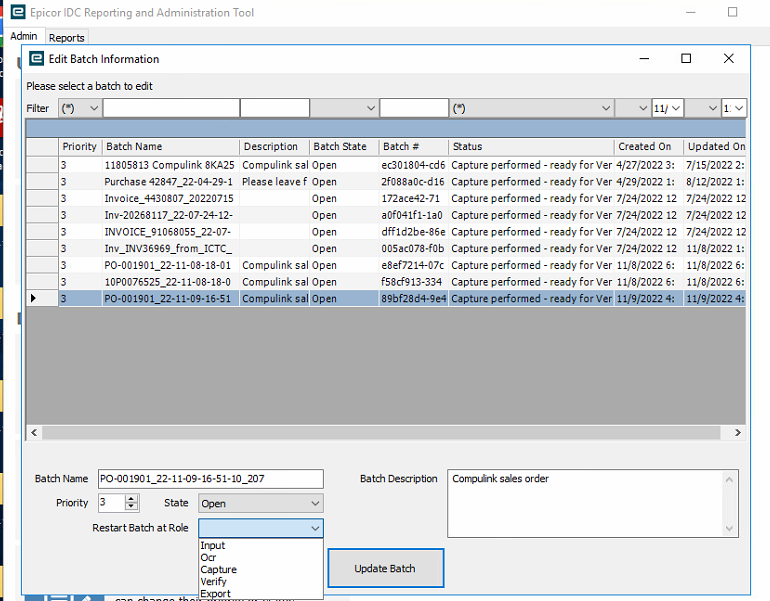Sort by the Batch State column header
Image resolution: width=770 pixels, height=601 pixels.
(x=344, y=146)
